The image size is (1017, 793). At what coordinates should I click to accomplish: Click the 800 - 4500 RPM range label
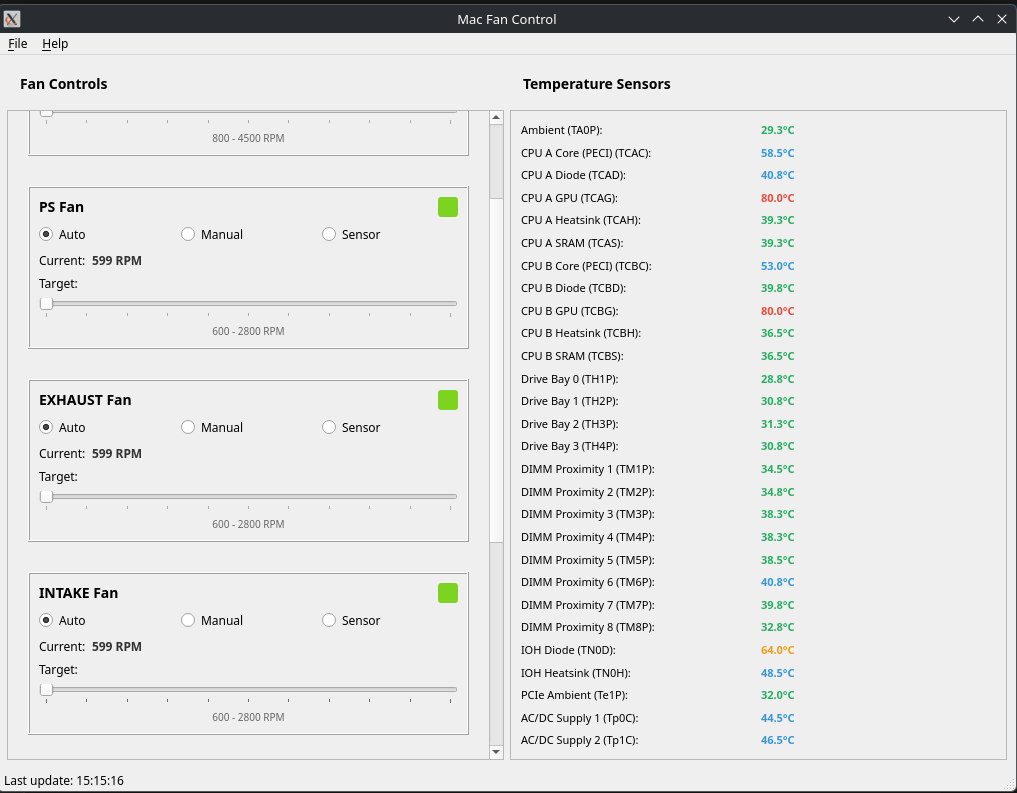(x=248, y=138)
